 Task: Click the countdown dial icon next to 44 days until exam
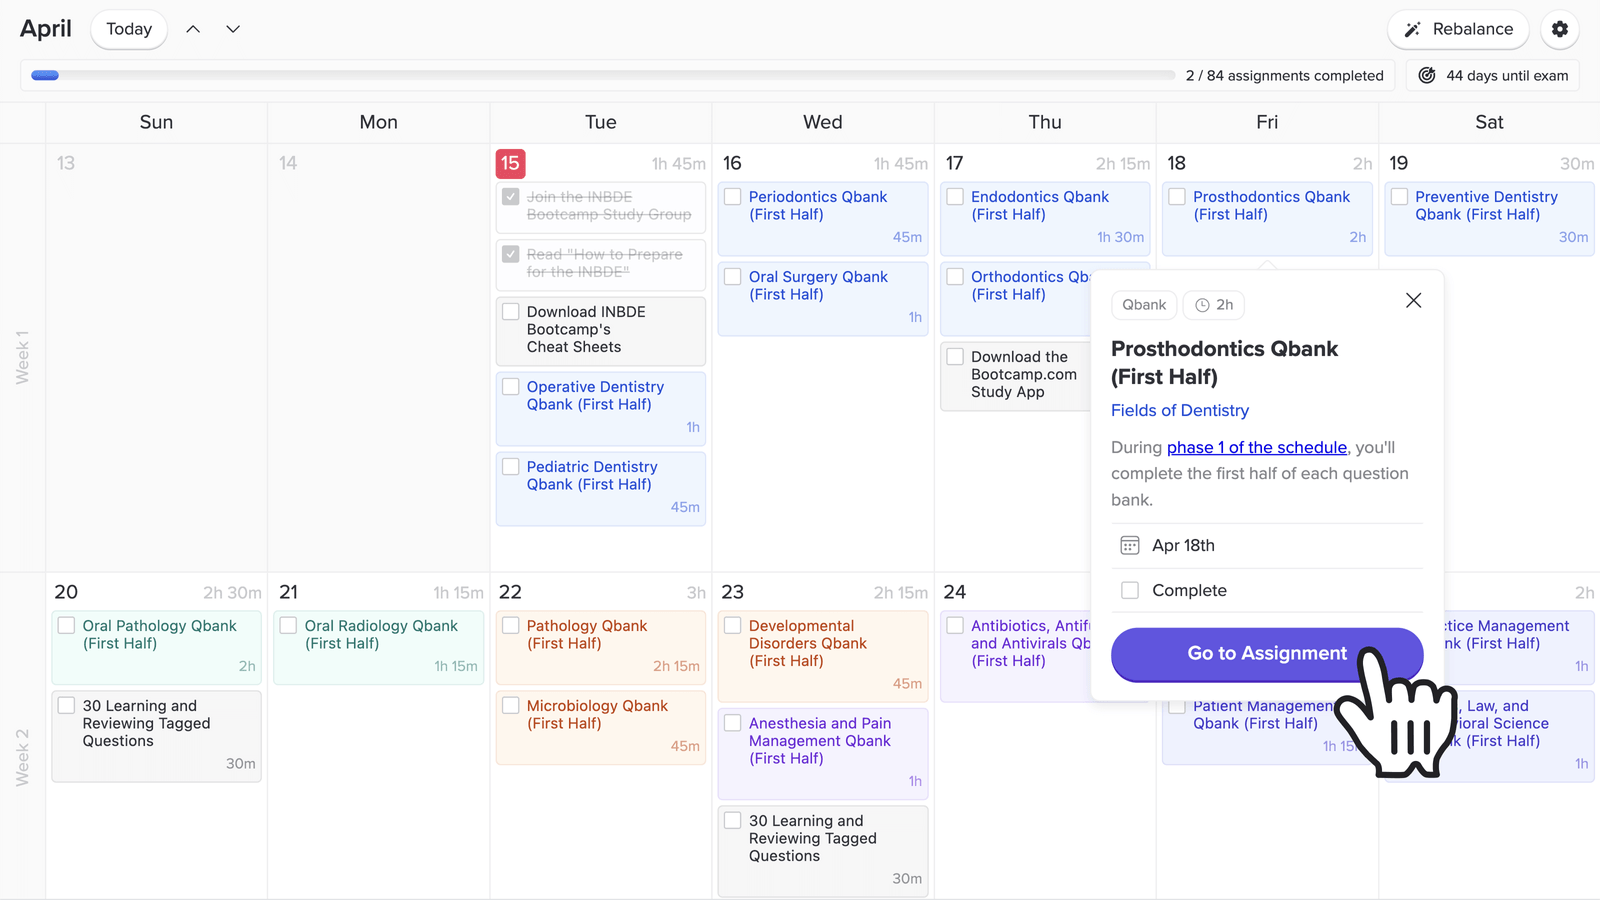1428,75
